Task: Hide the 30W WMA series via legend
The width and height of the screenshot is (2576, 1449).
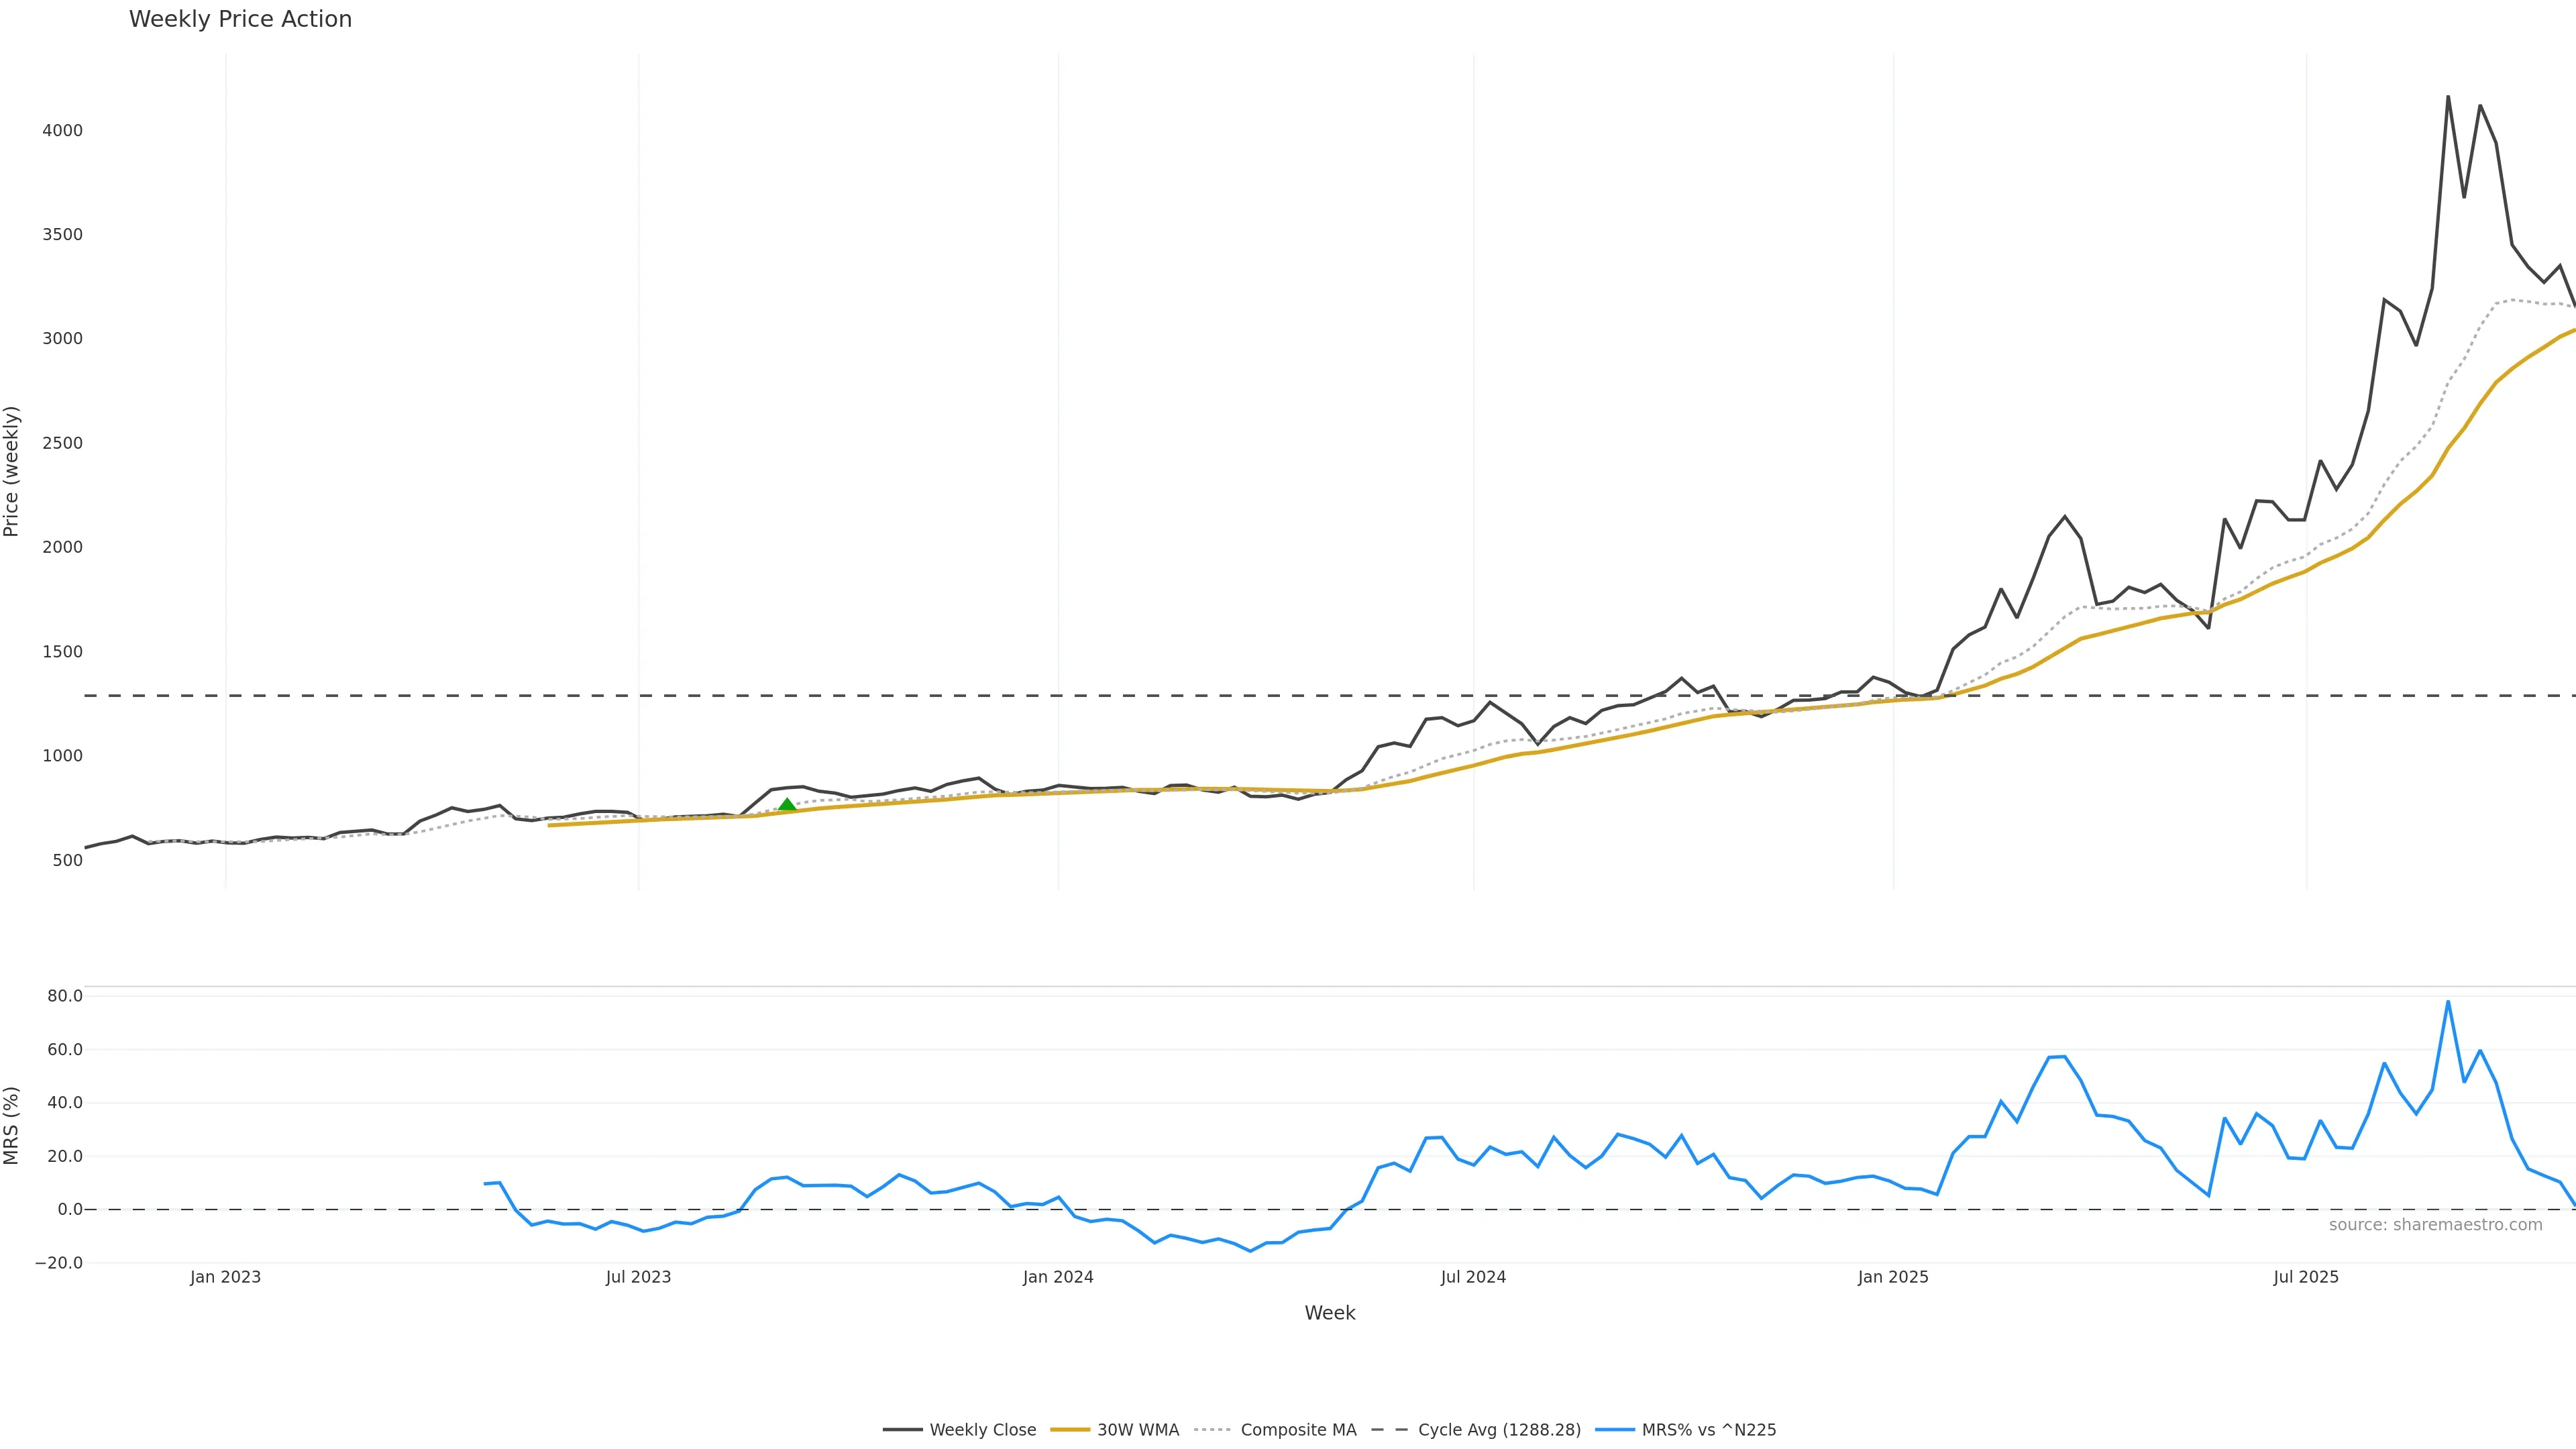Action: (1137, 1430)
